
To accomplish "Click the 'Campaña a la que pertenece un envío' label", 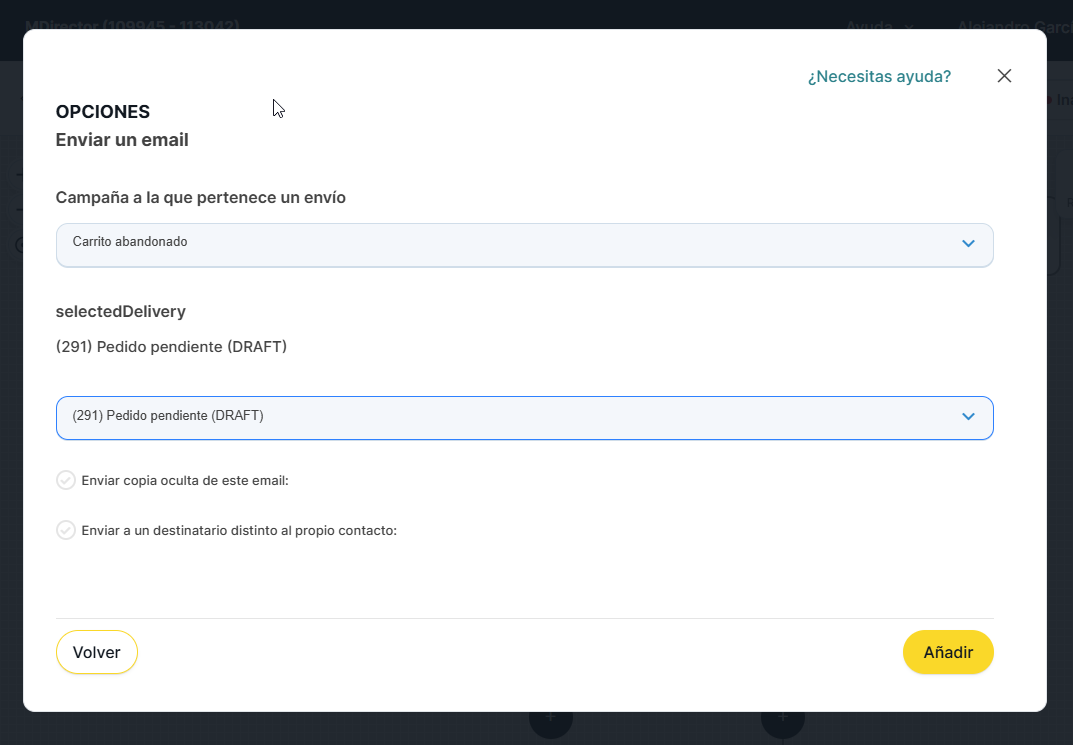I will click(201, 198).
